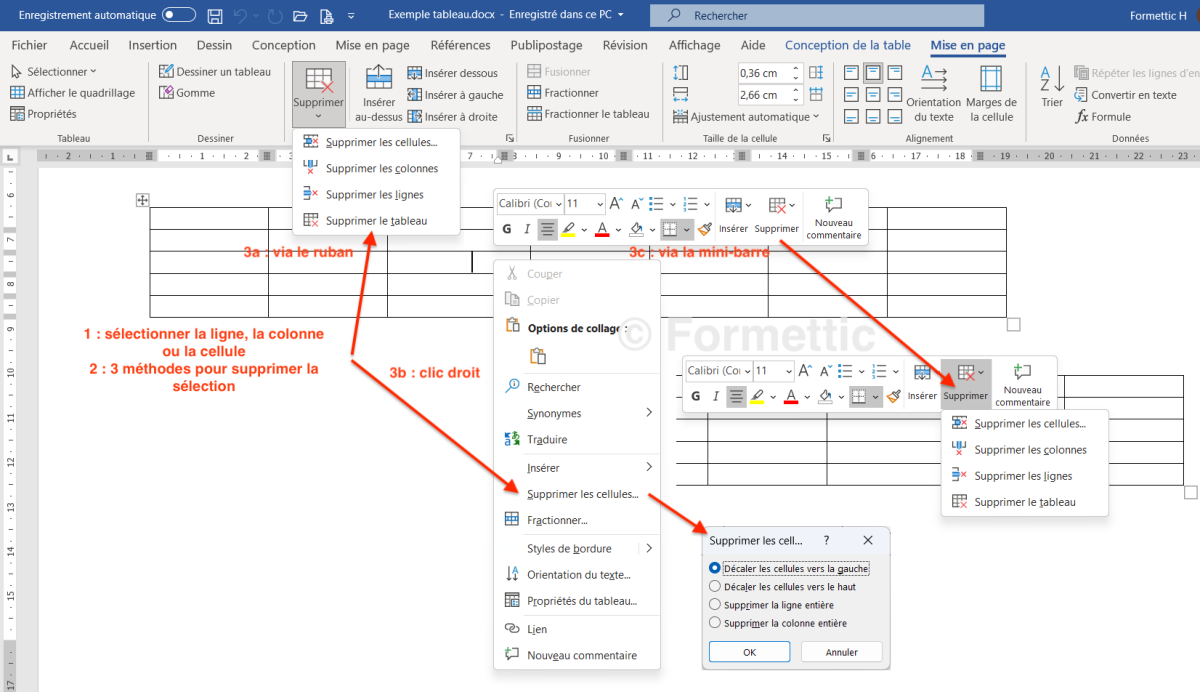1200x692 pixels.
Task: Click OK in Supprimer les cellules dialog
Action: click(749, 652)
